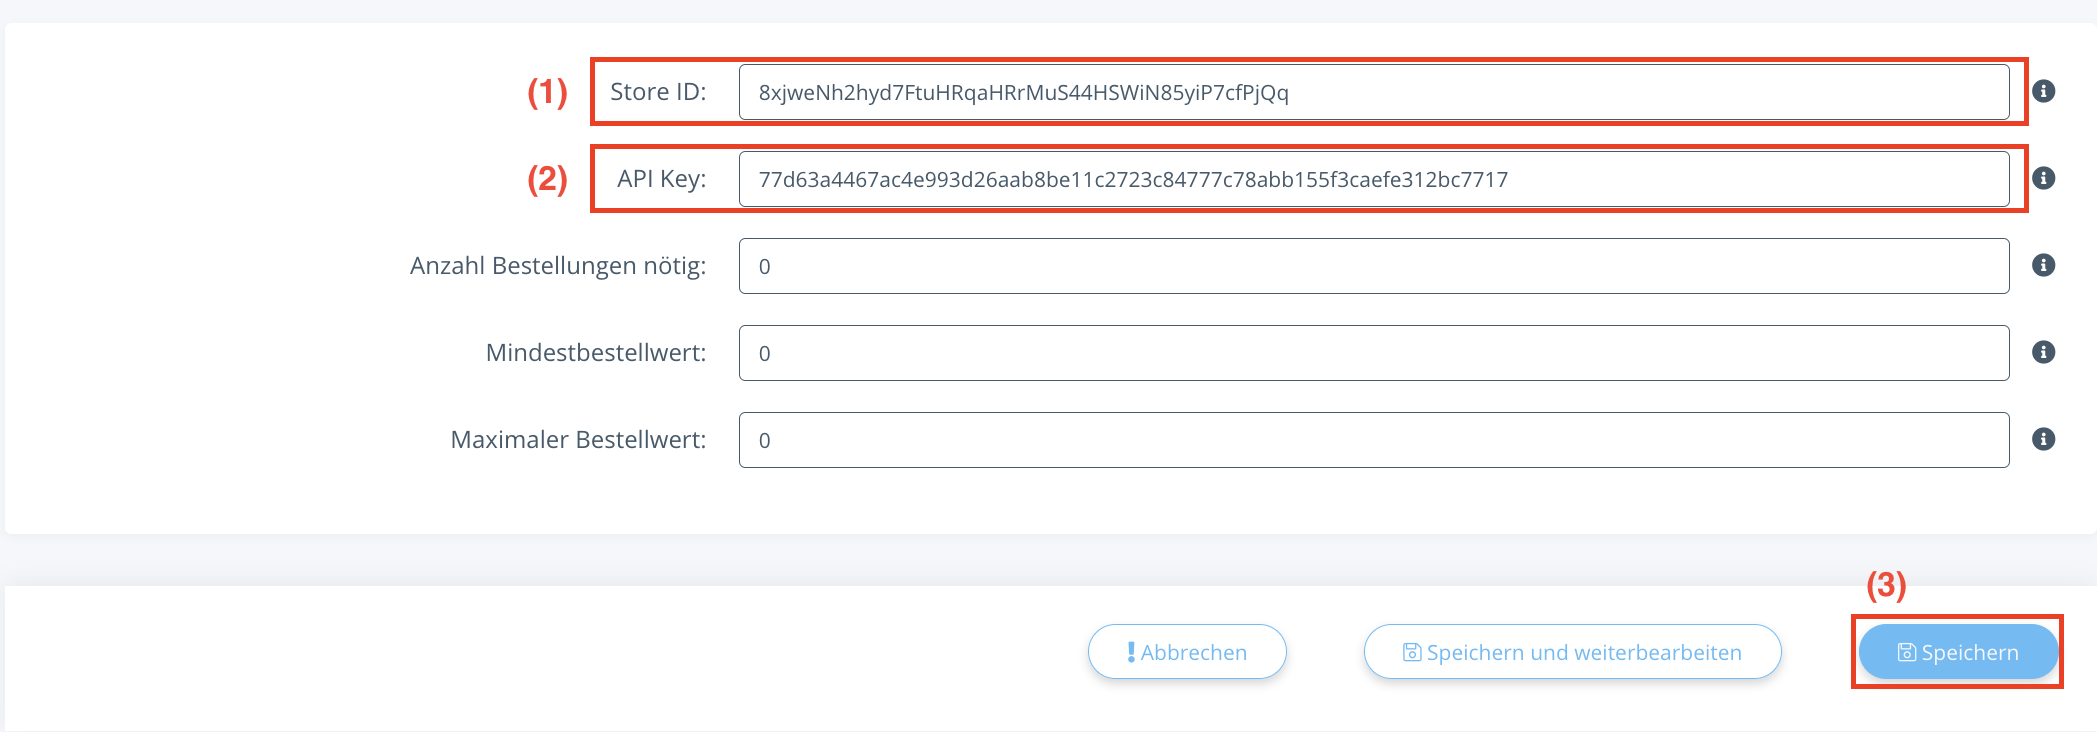Click into the API Key field
Screen dimensions: 2097x732
pos(1373,179)
